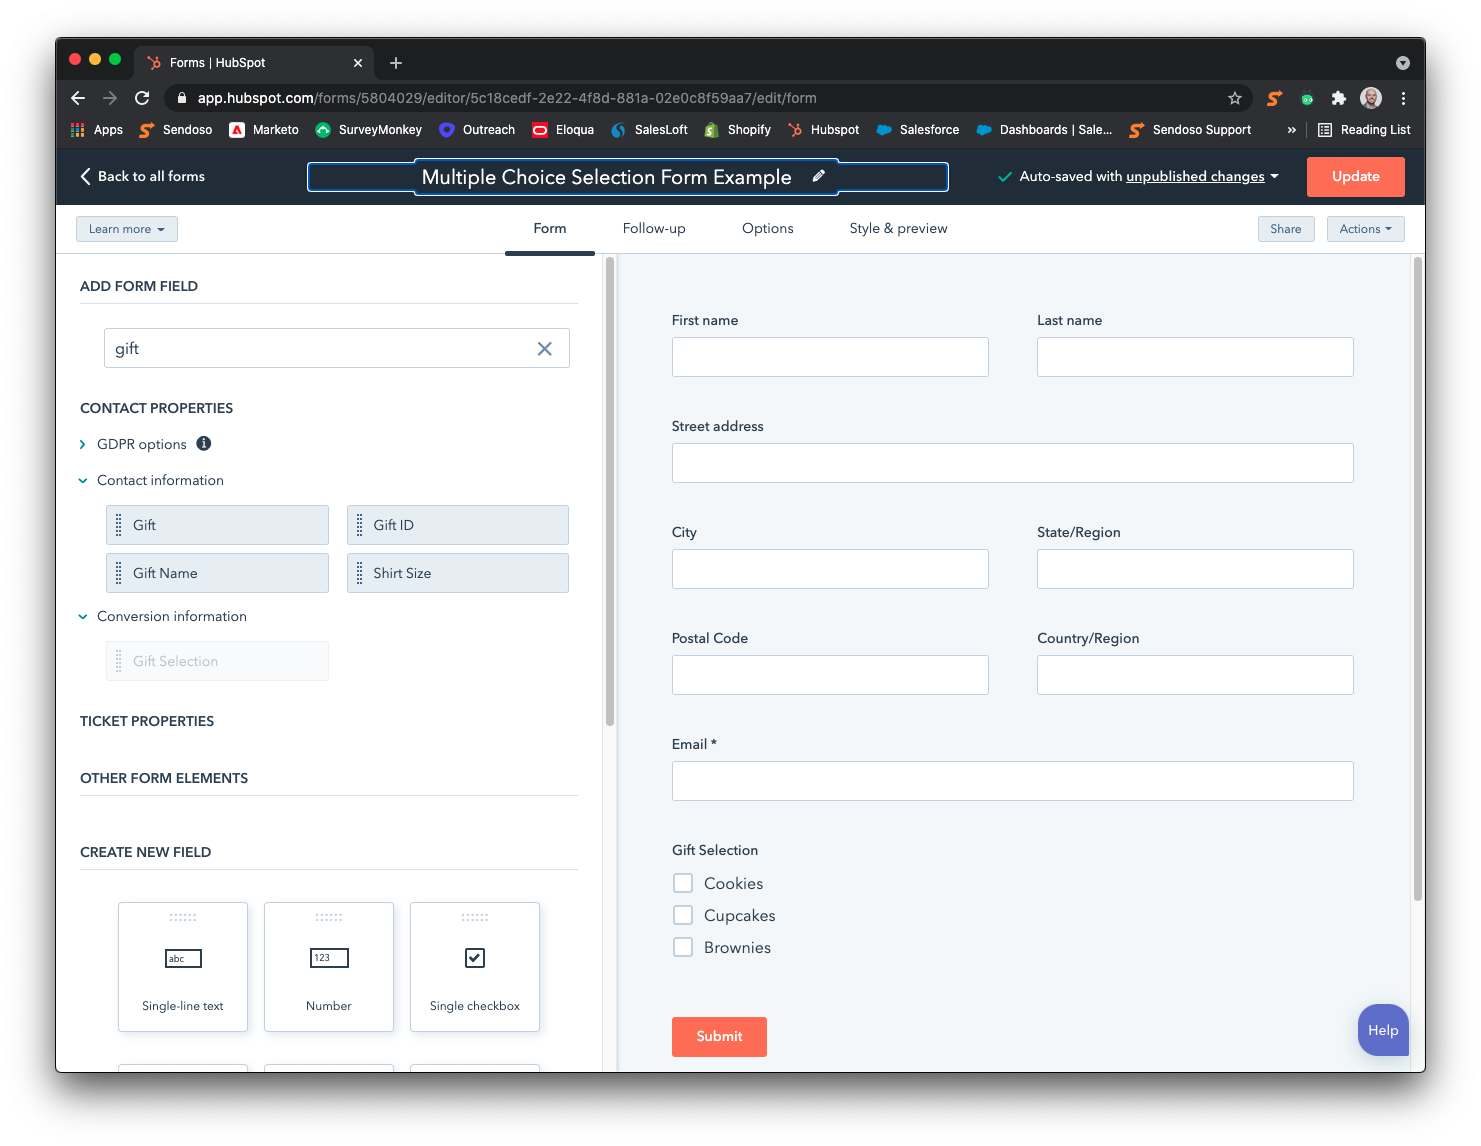Image resolution: width=1481 pixels, height=1146 pixels.
Task: Open the Actions dropdown
Action: [1365, 229]
